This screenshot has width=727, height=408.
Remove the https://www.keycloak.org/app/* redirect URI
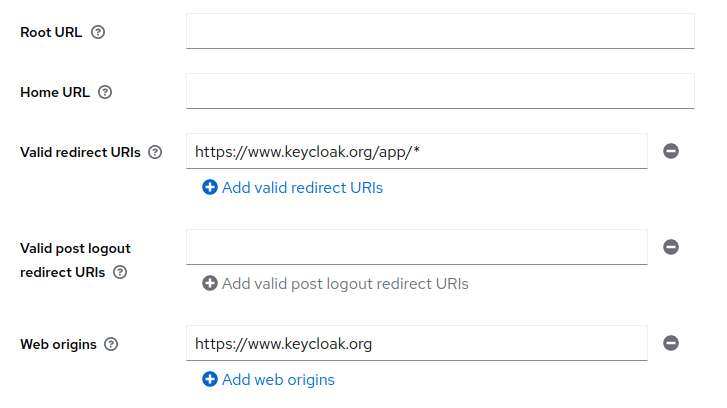671,151
